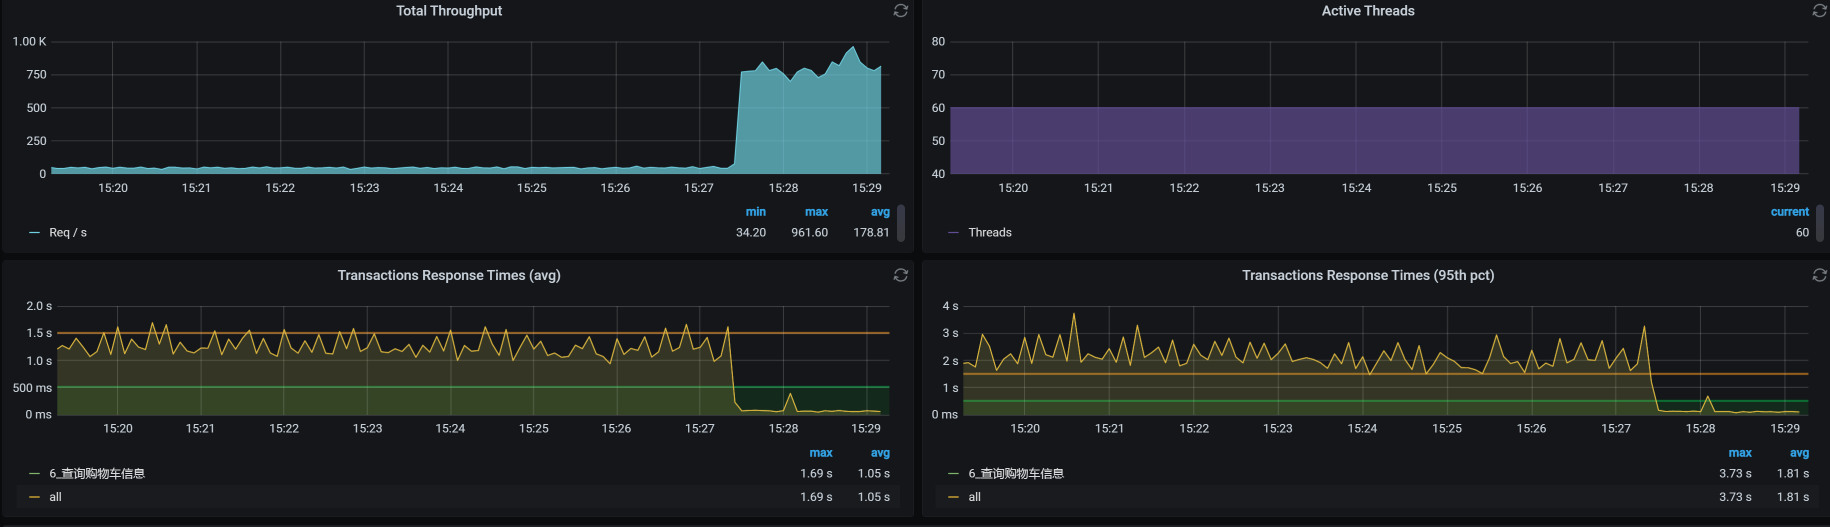
Task: Toggle the Threads series label in legend
Action: (989, 233)
